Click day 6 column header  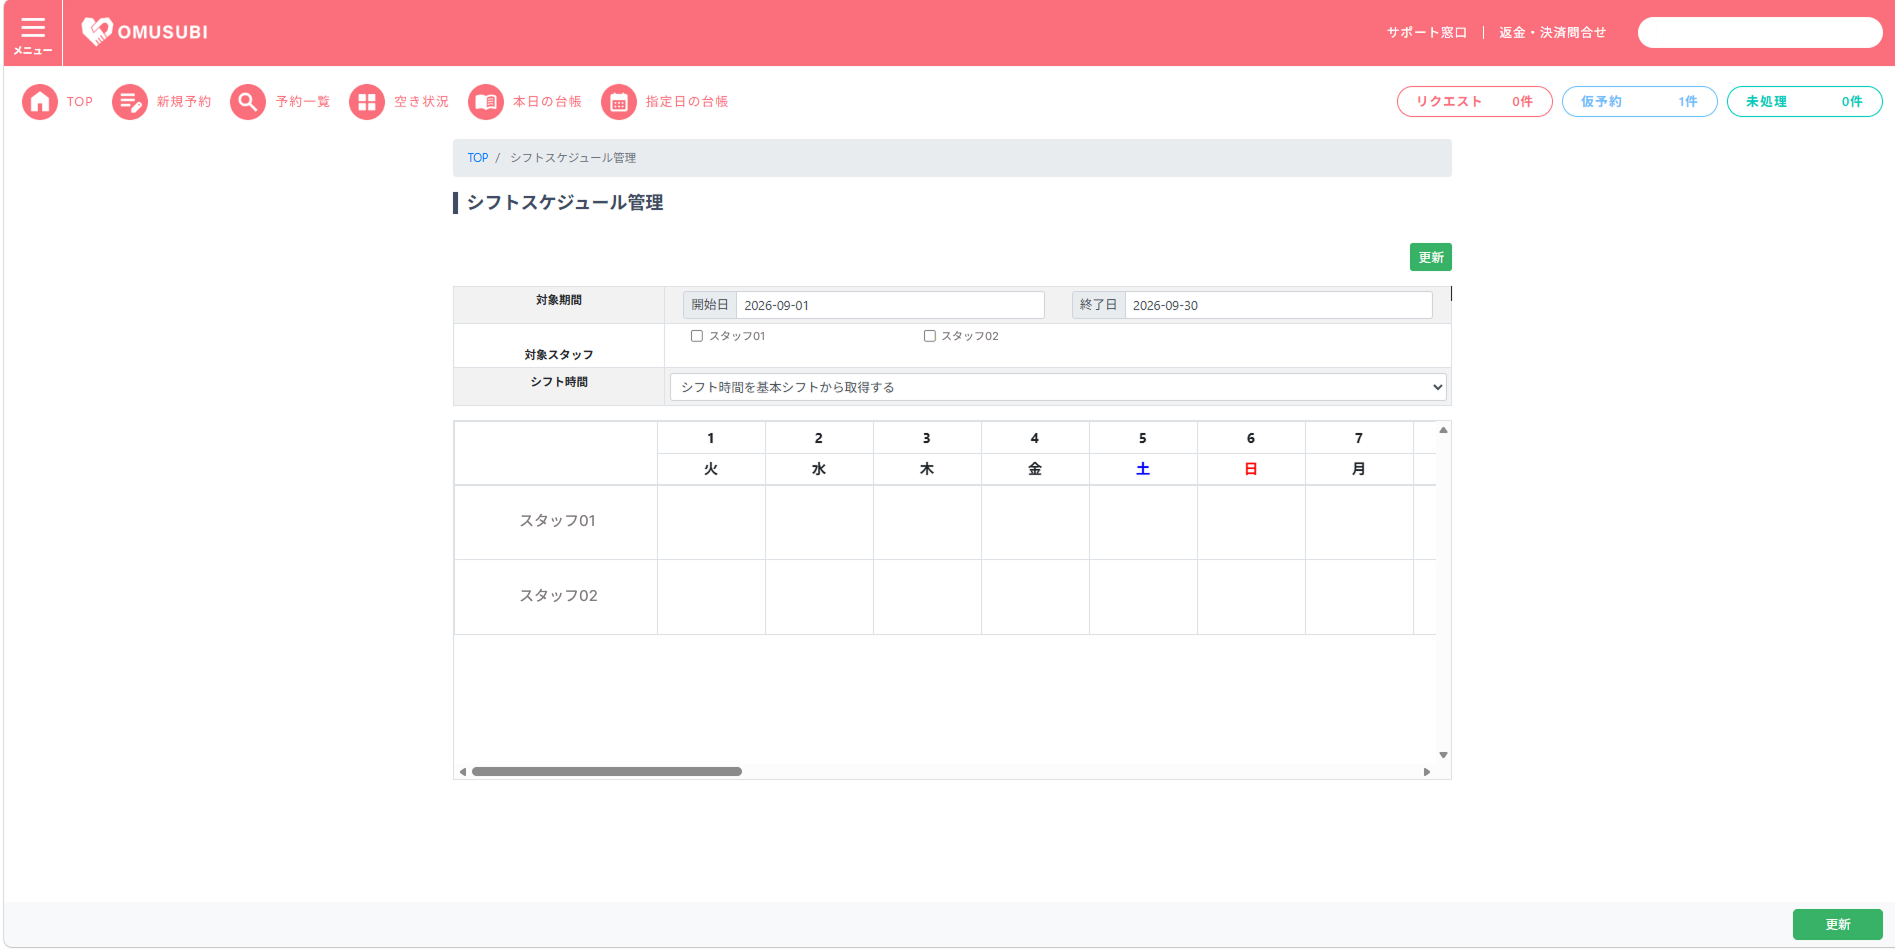[1251, 438]
